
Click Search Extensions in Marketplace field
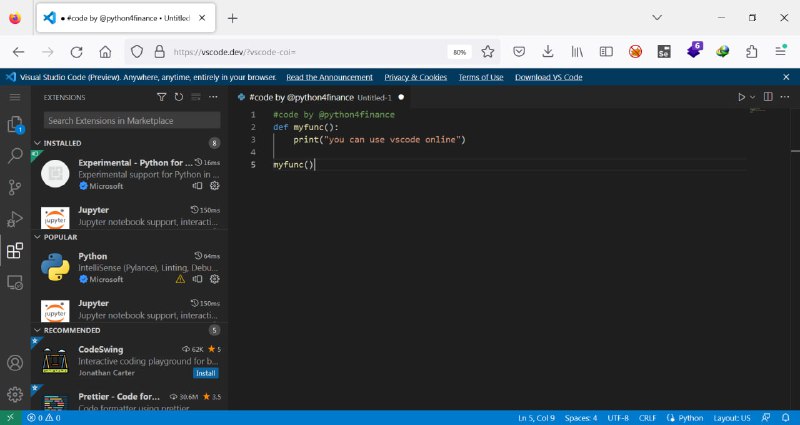pos(132,120)
